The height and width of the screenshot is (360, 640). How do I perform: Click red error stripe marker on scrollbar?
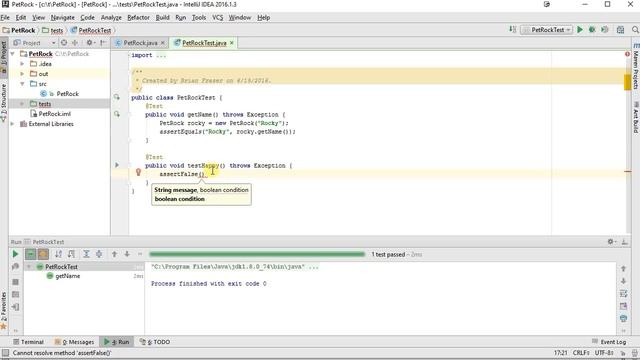click(x=628, y=171)
